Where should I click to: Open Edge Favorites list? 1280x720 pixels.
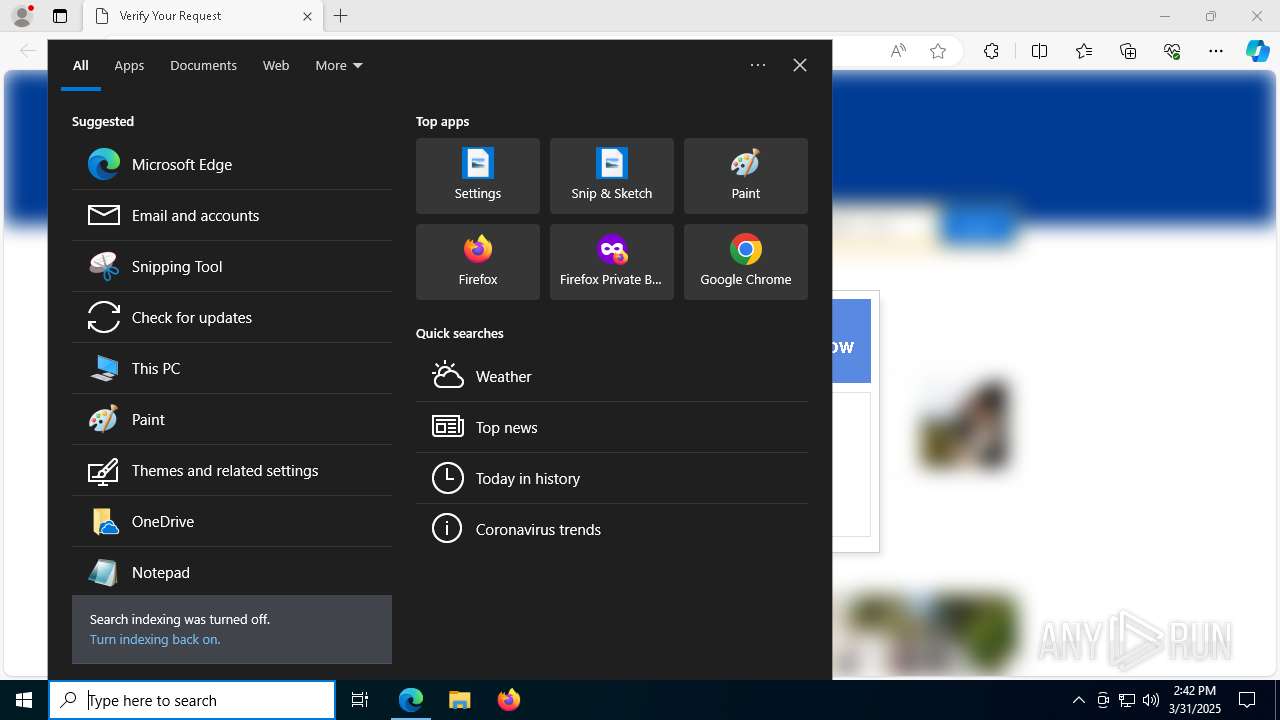1084,51
